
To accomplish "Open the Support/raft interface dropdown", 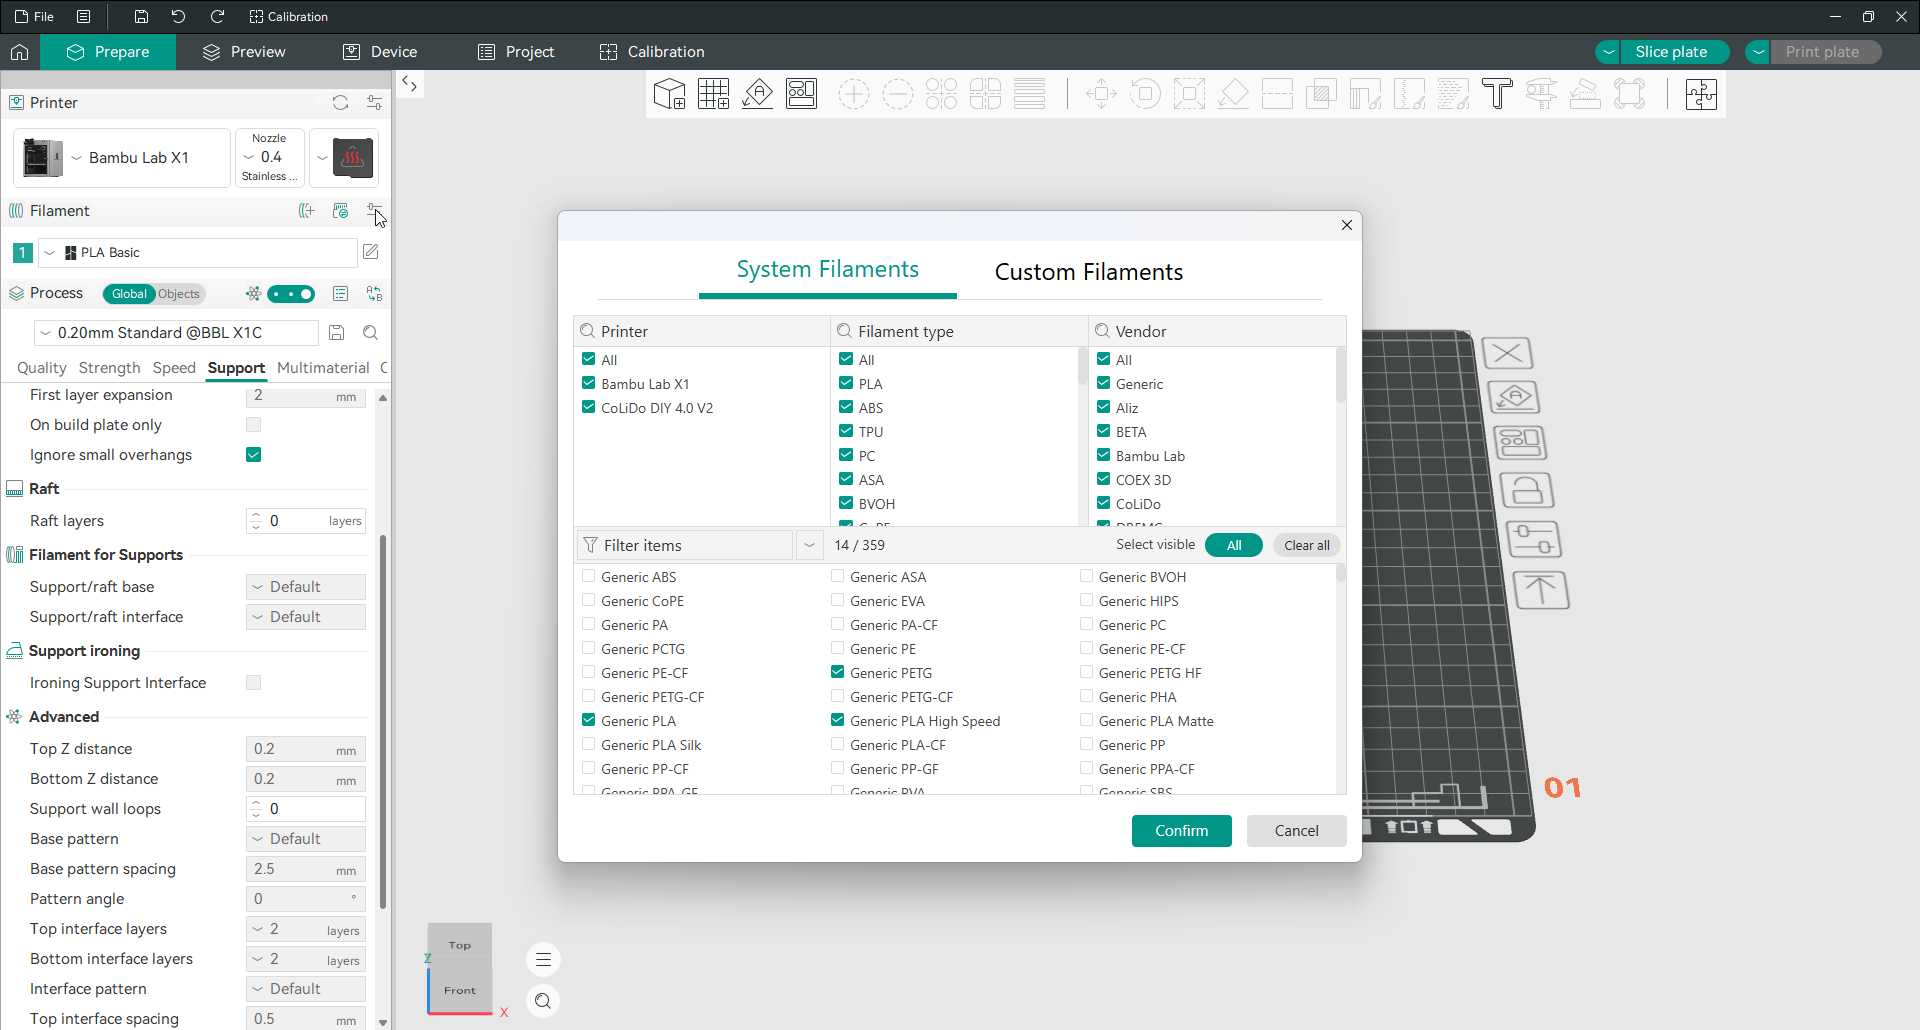I will click(x=306, y=617).
